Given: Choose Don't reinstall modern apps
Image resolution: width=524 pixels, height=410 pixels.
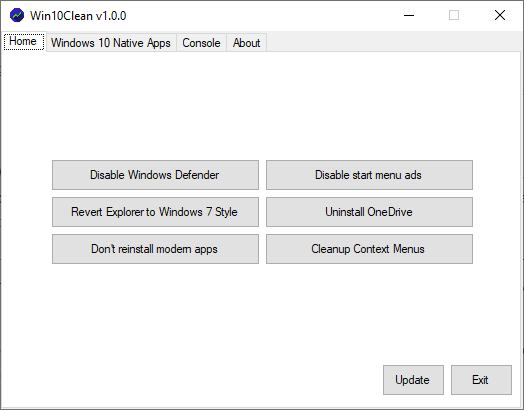Looking at the screenshot, I should pos(155,249).
